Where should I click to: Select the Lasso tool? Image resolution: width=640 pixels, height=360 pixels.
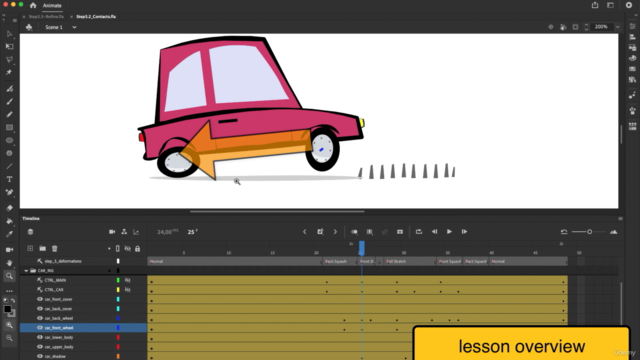pyautogui.click(x=9, y=60)
